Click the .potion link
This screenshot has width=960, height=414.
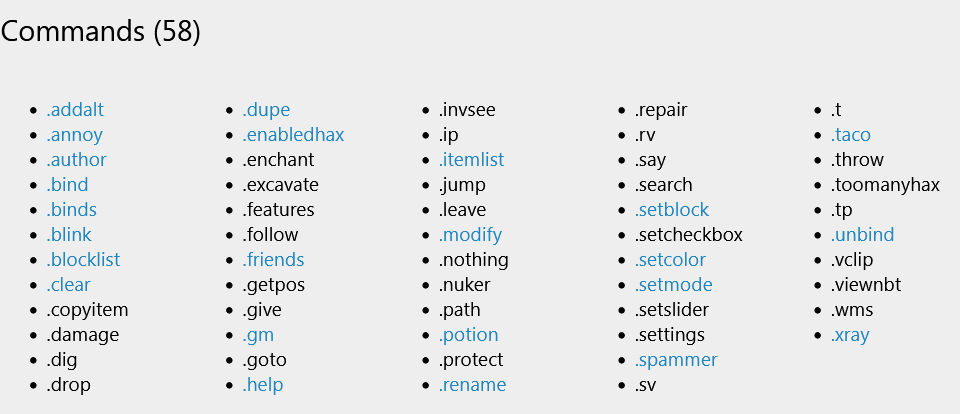468,336
